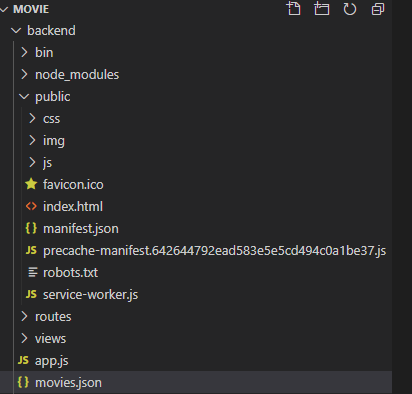This screenshot has height=394, width=412.
Task: Expand the node_modules folder chevron
Action: coord(24,74)
